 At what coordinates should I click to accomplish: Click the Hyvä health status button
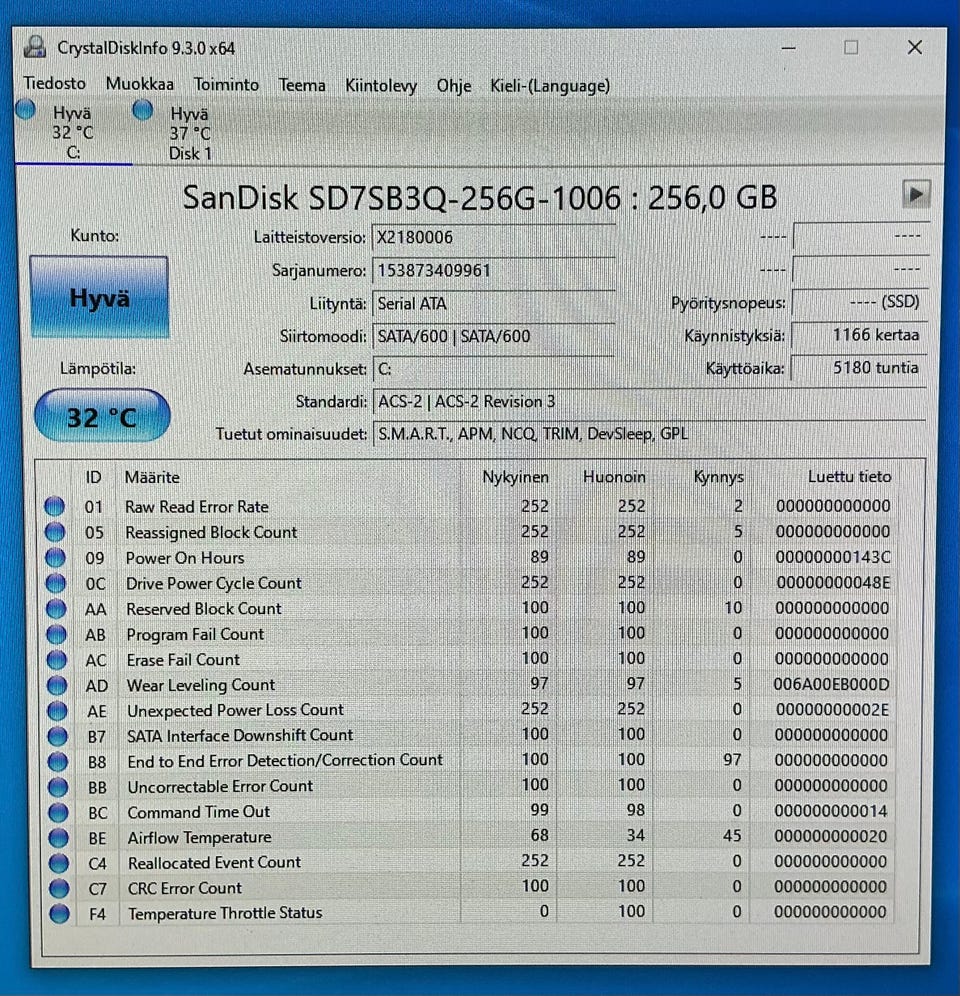(99, 297)
